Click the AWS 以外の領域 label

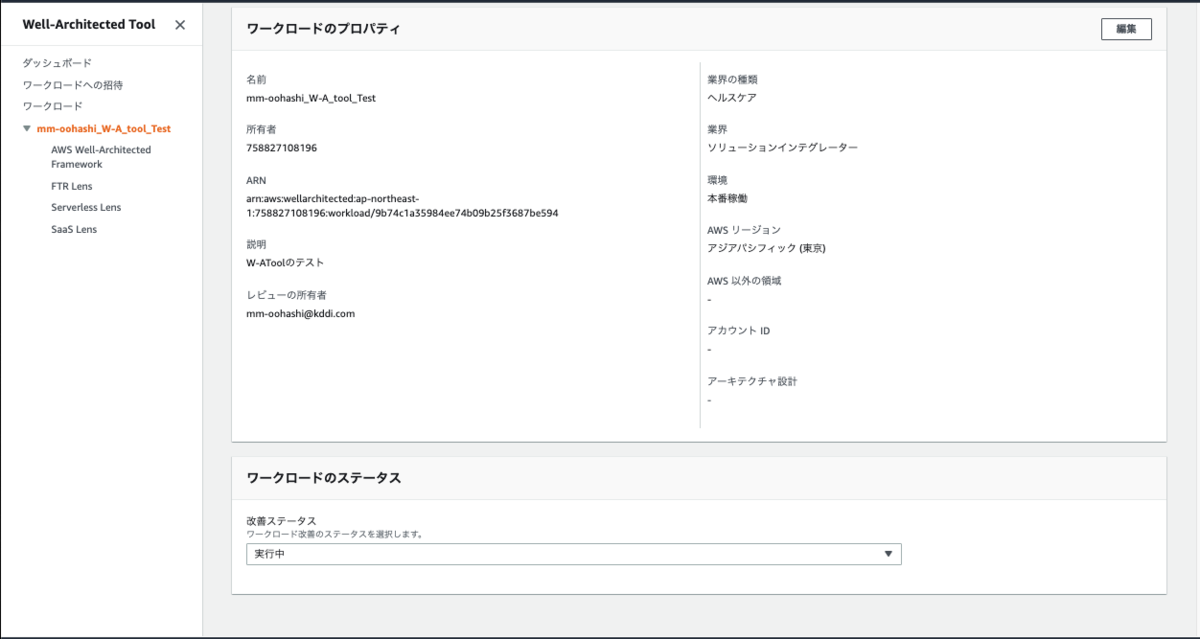(x=744, y=281)
